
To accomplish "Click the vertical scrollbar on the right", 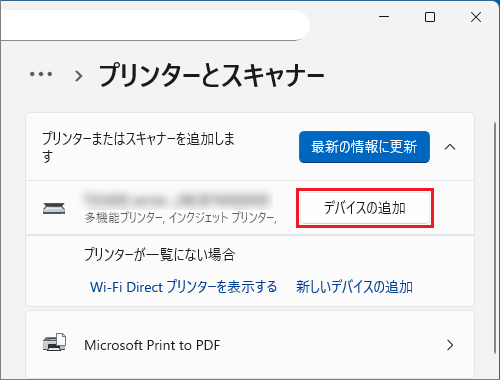I will (x=496, y=239).
